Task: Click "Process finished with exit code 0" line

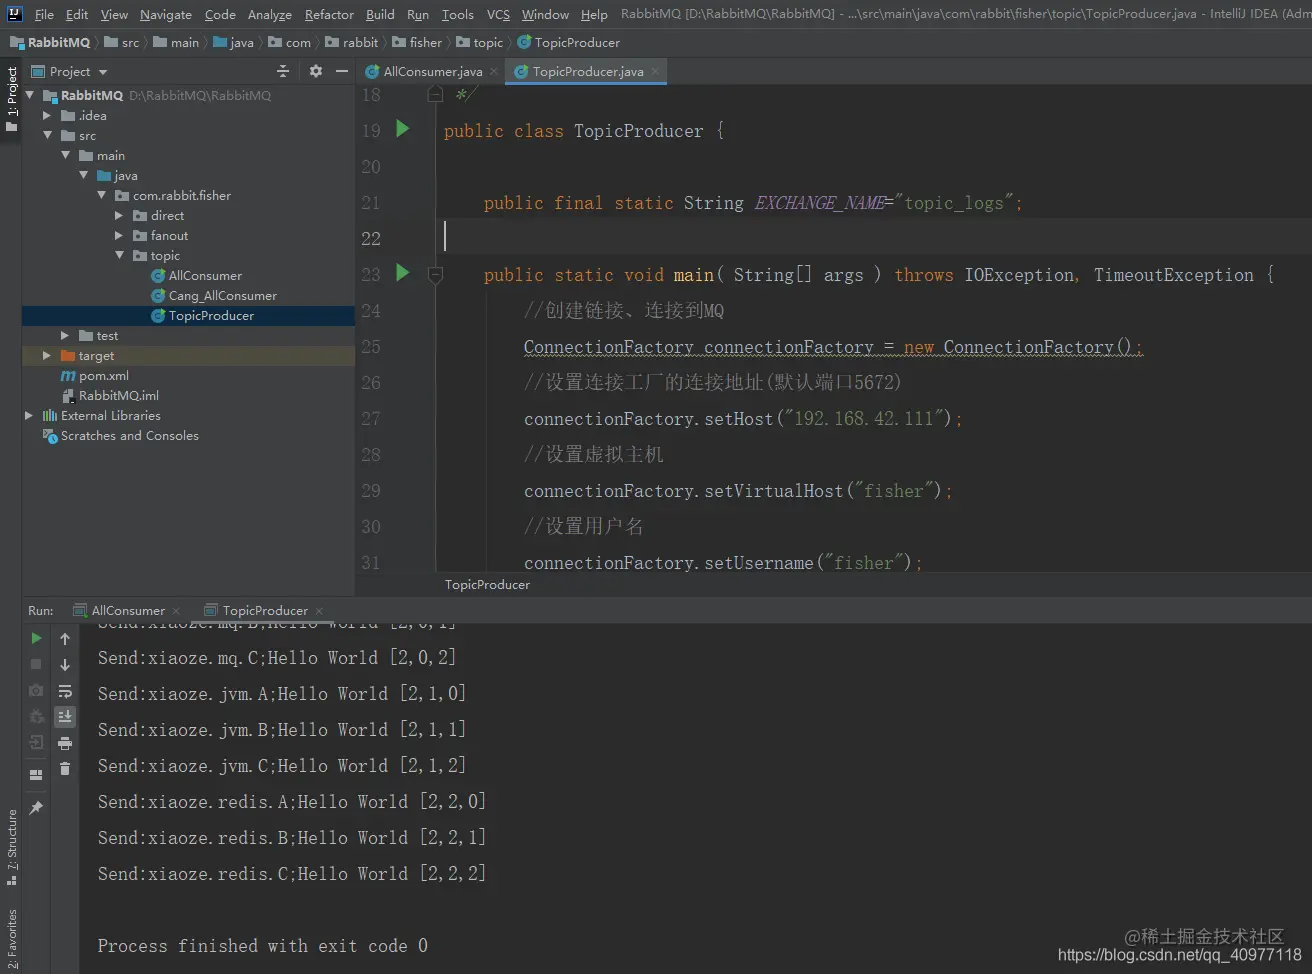Action: click(x=262, y=945)
